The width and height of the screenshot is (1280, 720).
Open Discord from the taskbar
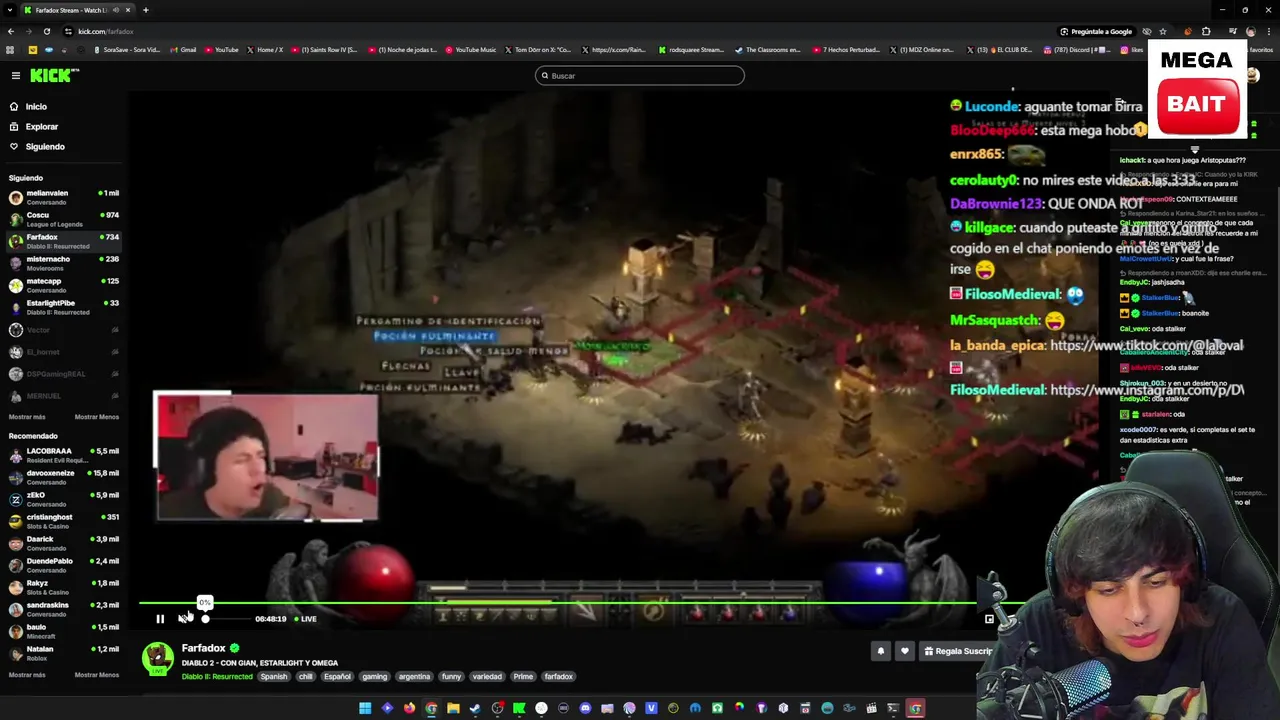585,708
